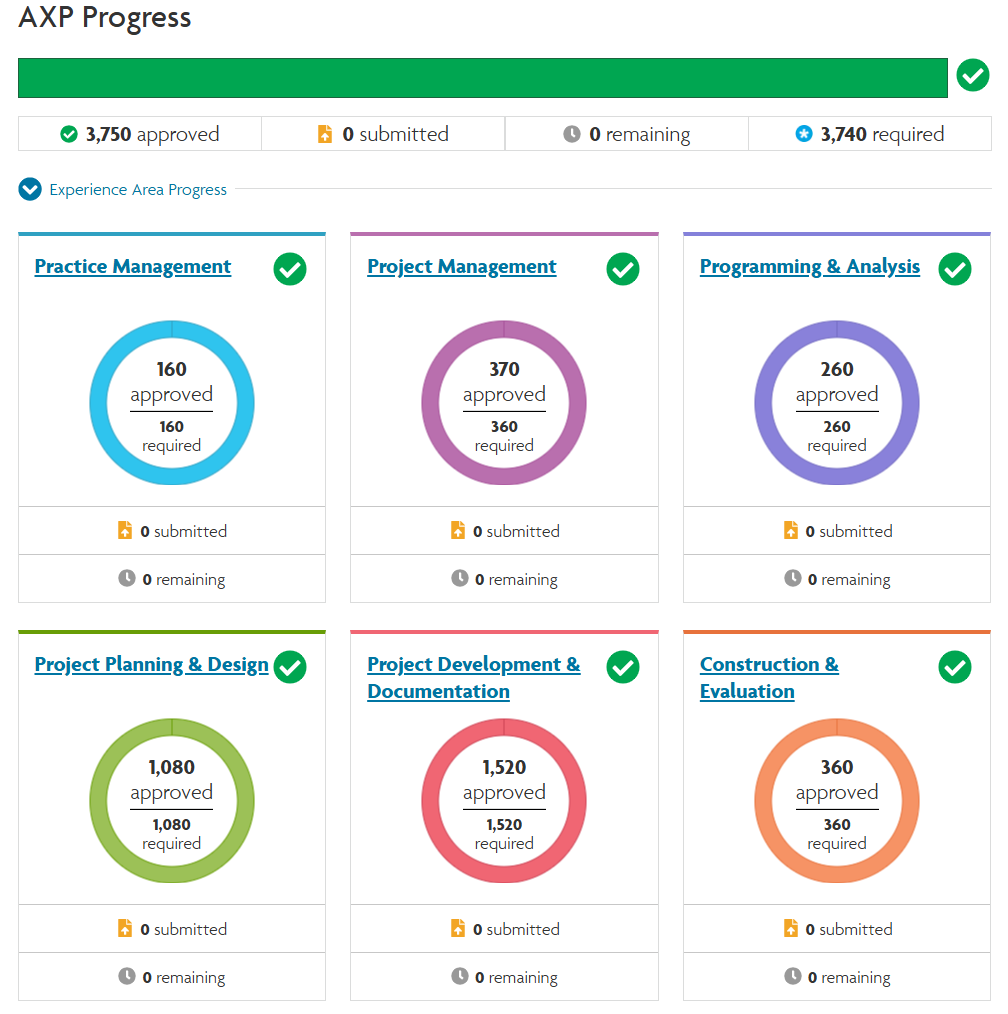Viewport: 1008px width, 1014px height.
Task: Click the blue star icon beside 3,740 required
Action: tap(804, 134)
